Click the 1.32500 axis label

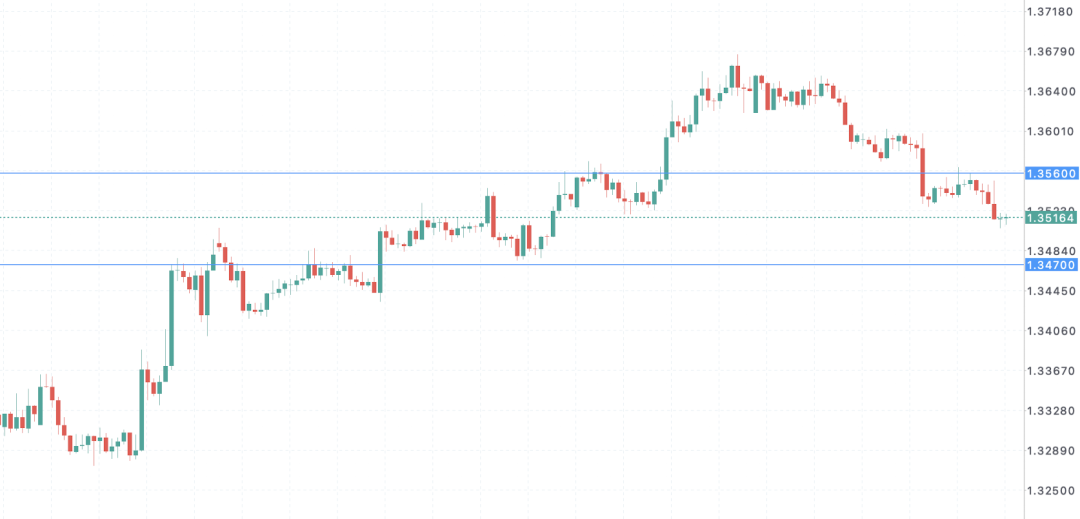click(1050, 491)
